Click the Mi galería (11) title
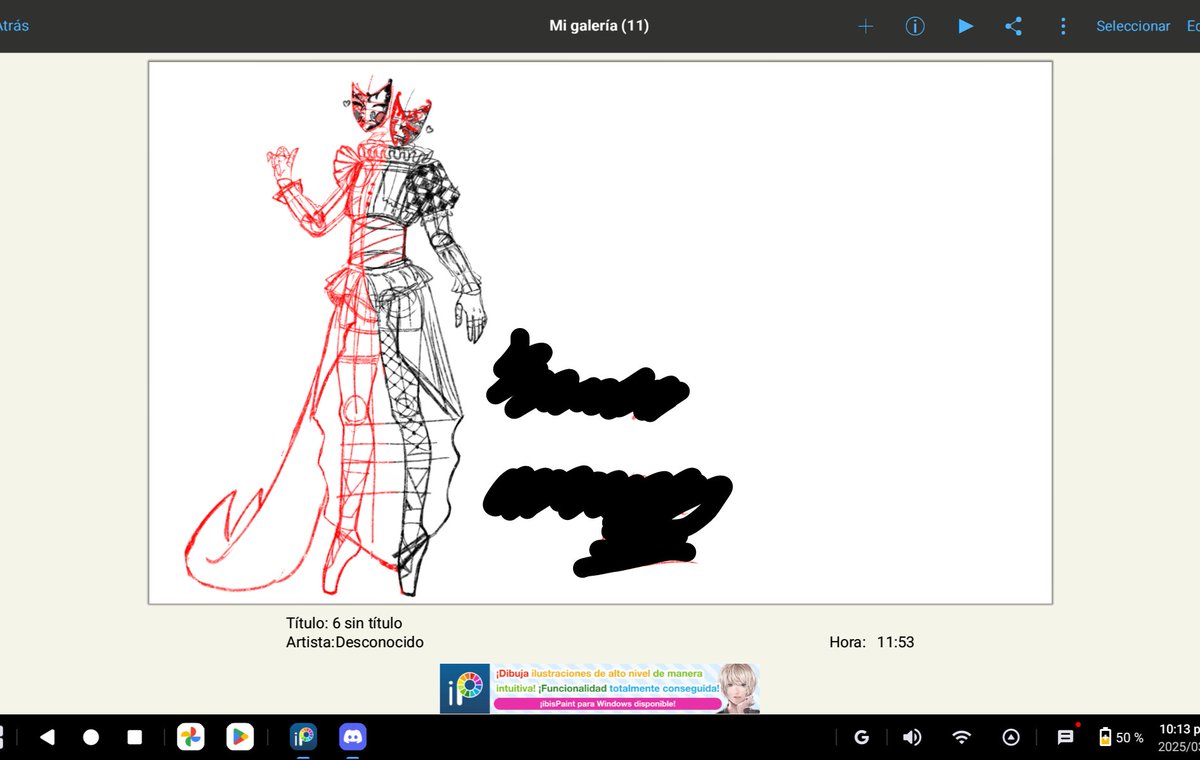 (599, 26)
